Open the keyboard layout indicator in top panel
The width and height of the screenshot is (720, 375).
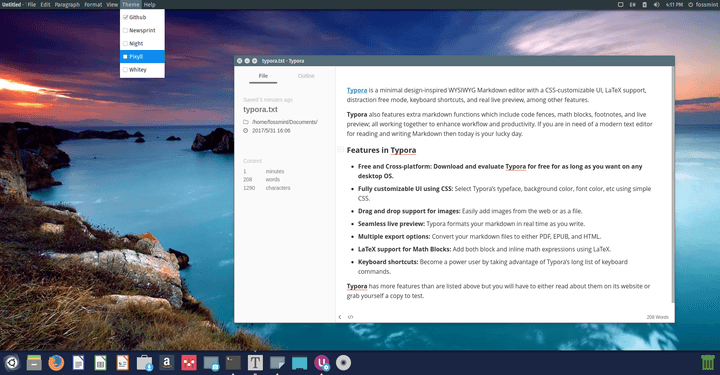pos(633,5)
